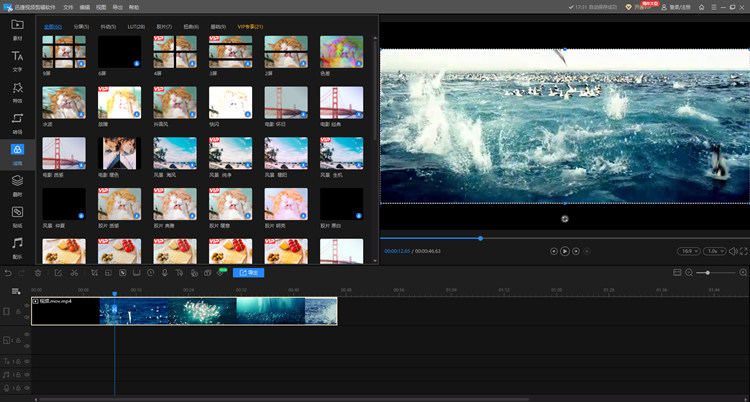Switch to the LUT(28) filter tab
Screen dimensions: 750x402
pyautogui.click(x=136, y=27)
